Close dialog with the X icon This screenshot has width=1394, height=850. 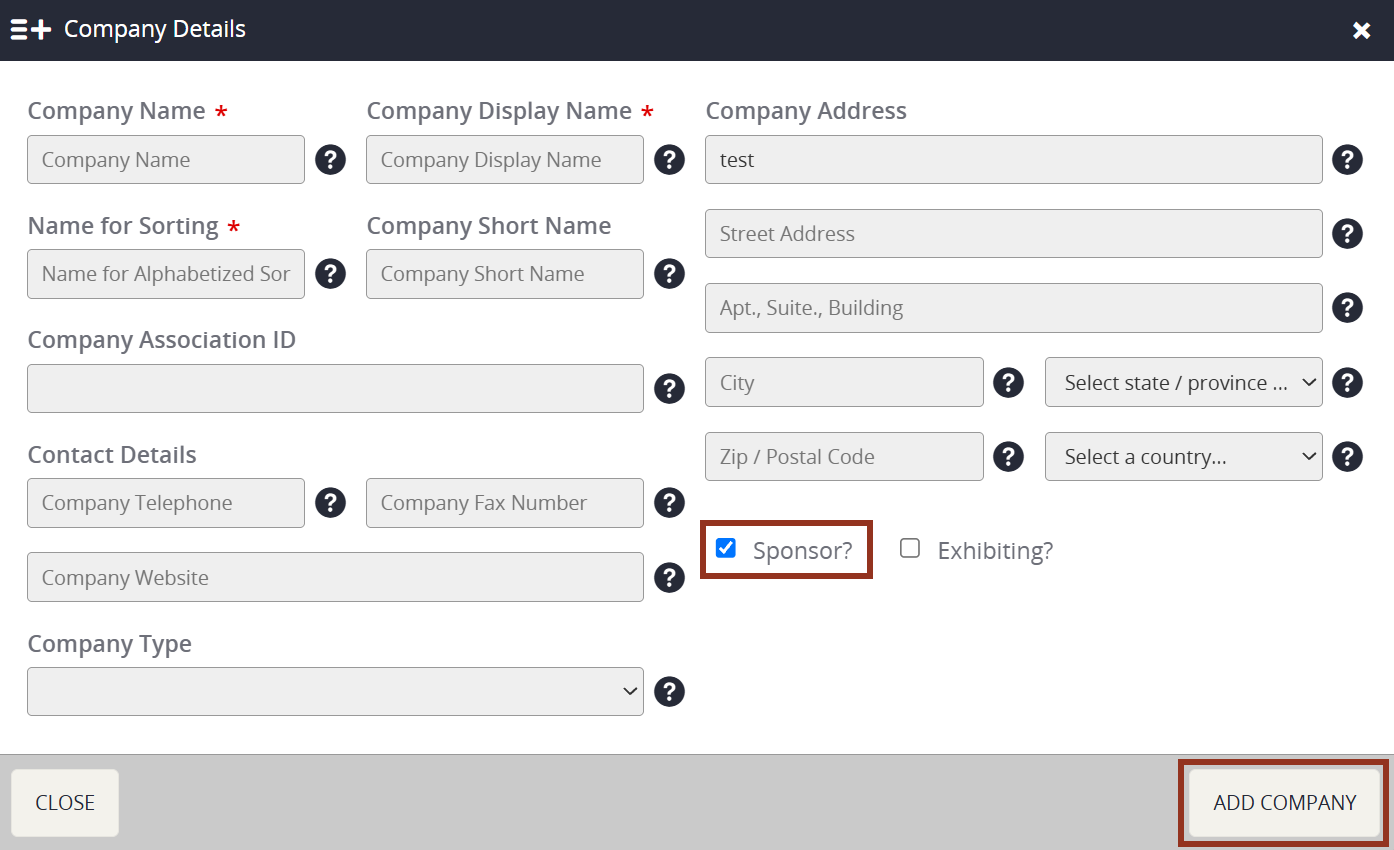pyautogui.click(x=1361, y=30)
